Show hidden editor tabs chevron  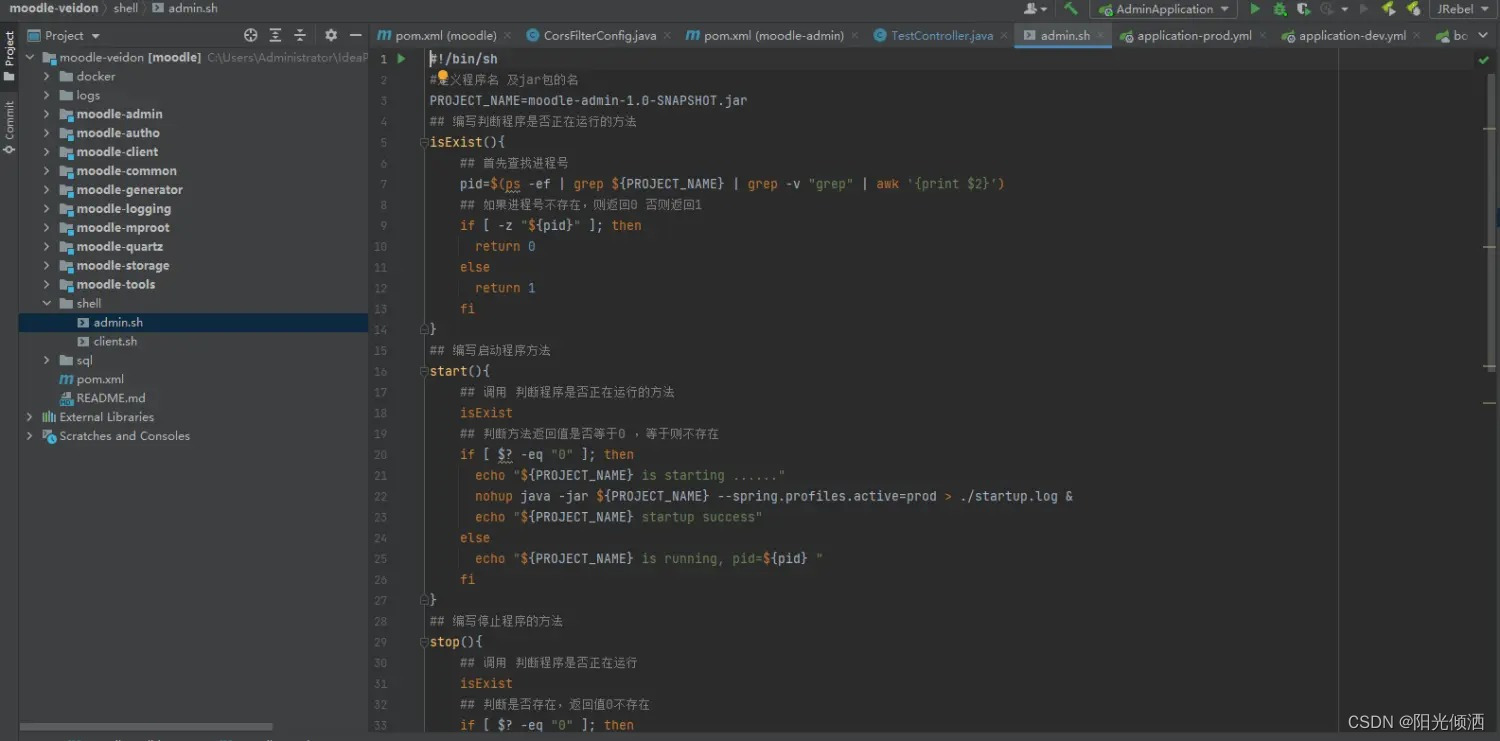pos(1484,35)
